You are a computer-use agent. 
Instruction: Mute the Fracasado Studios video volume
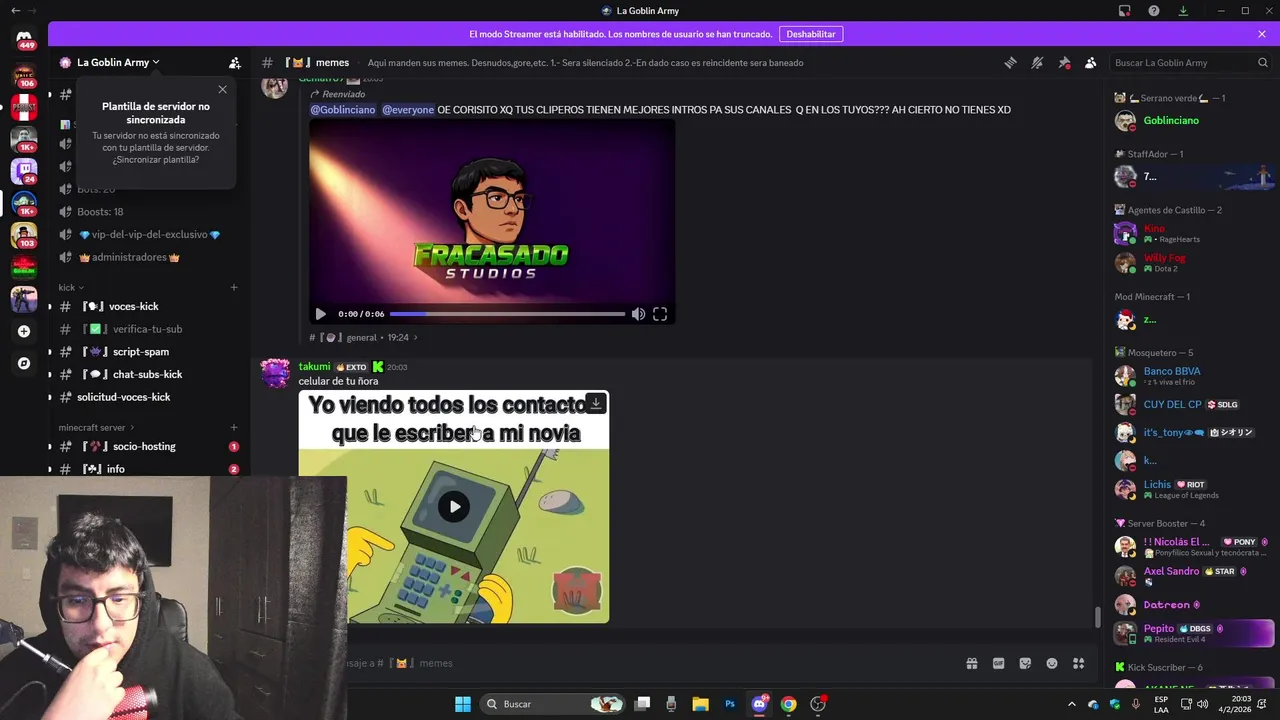tap(638, 314)
